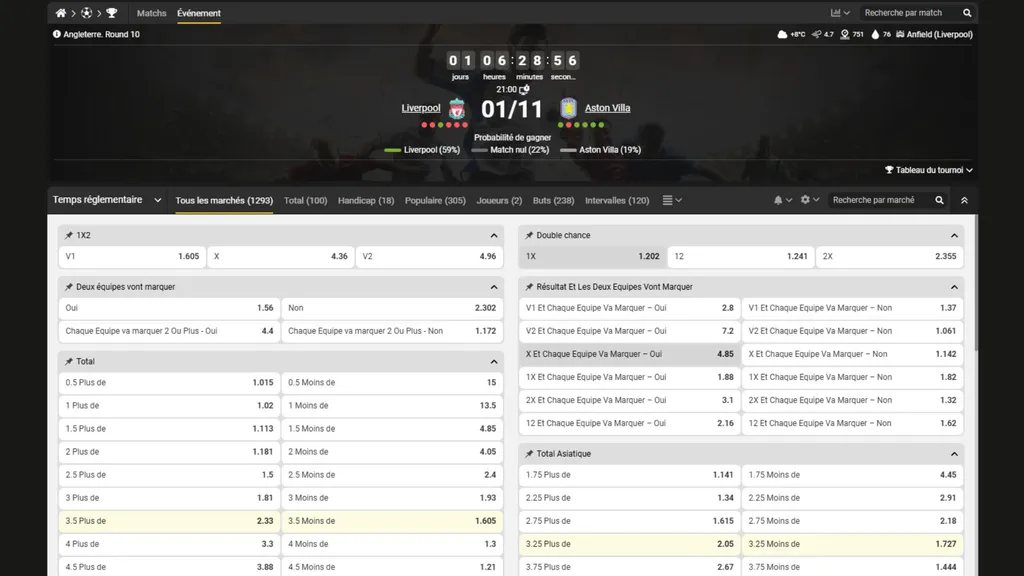Open the gear settings for markets

[x=809, y=200]
